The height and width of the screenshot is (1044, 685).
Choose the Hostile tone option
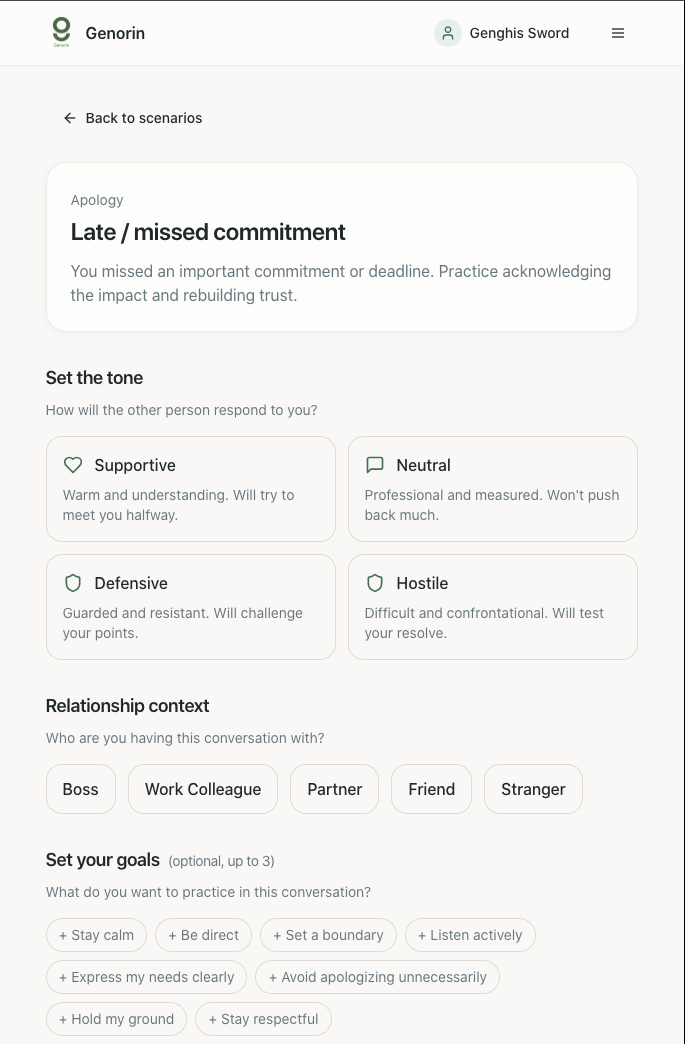click(x=492, y=607)
